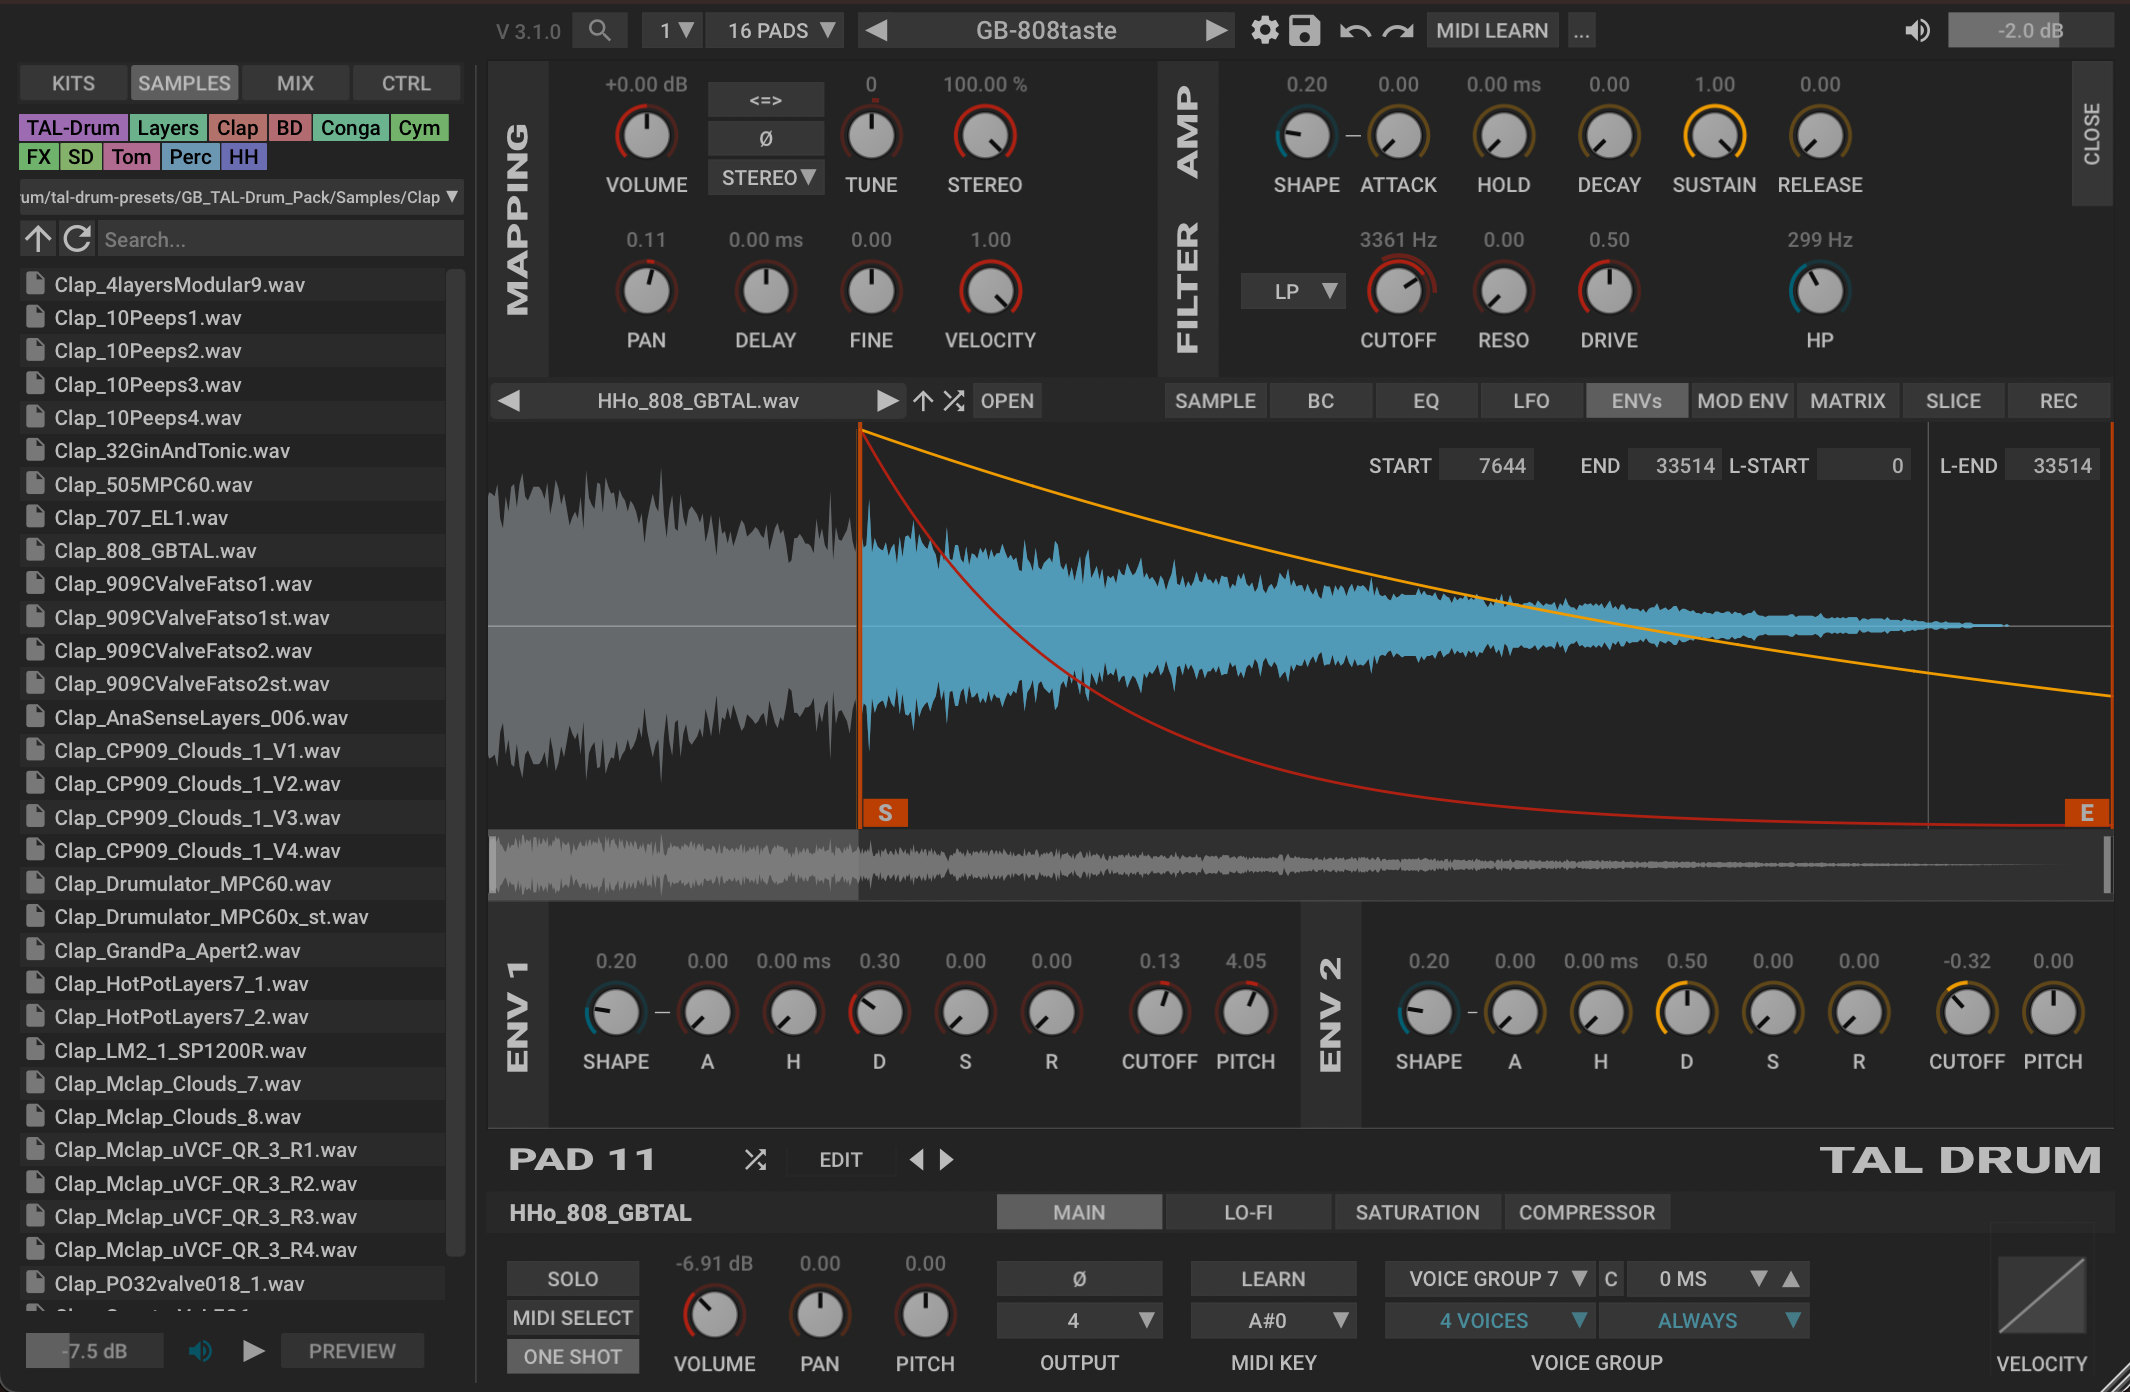
Task: Undo the last change
Action: (x=1354, y=31)
